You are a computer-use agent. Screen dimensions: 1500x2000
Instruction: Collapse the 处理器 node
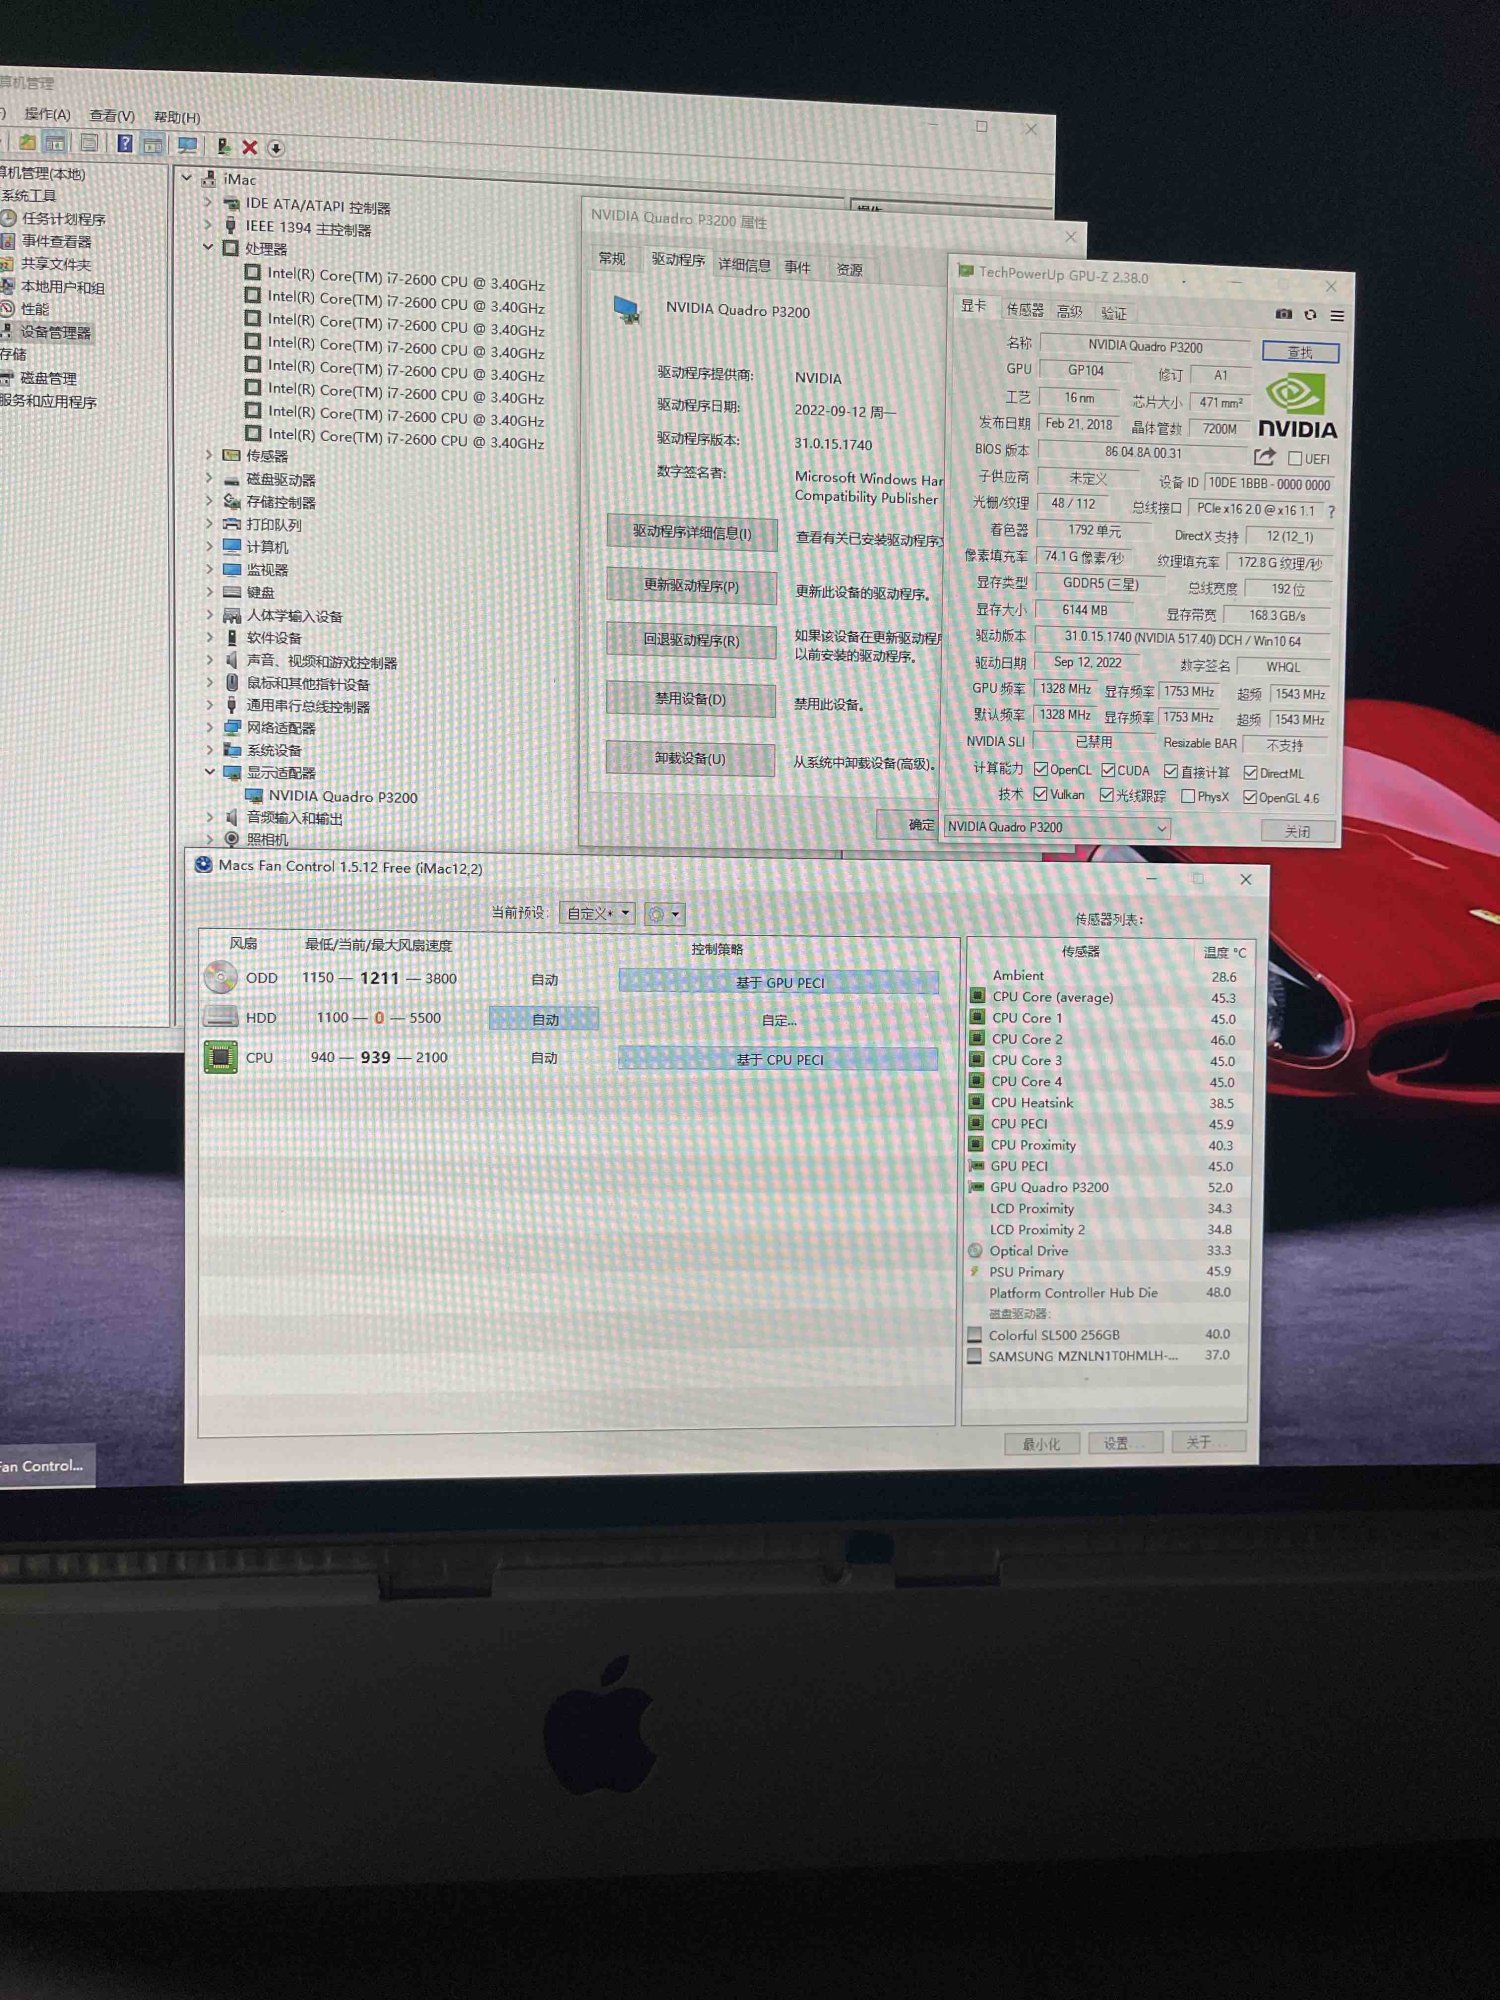click(208, 246)
